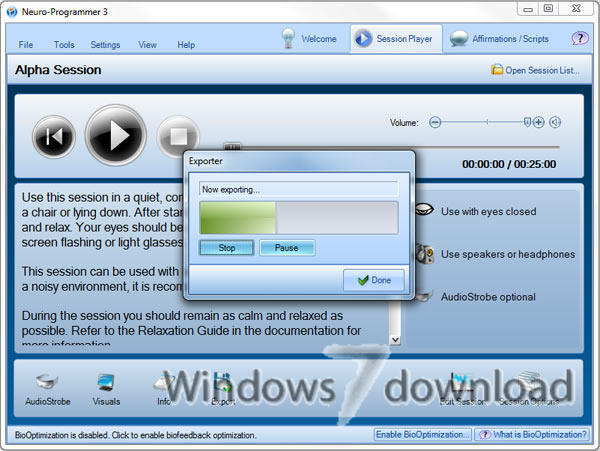Click Use speakers or headphones label
Screen dimensions: 600x451
(508, 254)
